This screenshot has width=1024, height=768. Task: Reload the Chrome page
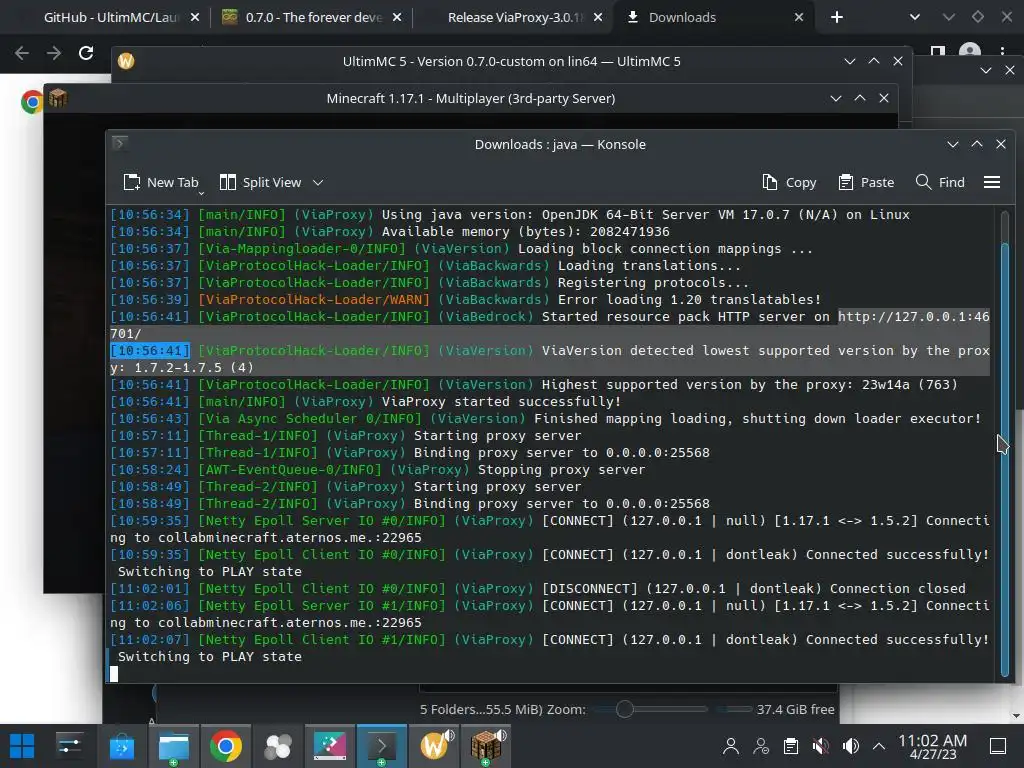point(86,53)
